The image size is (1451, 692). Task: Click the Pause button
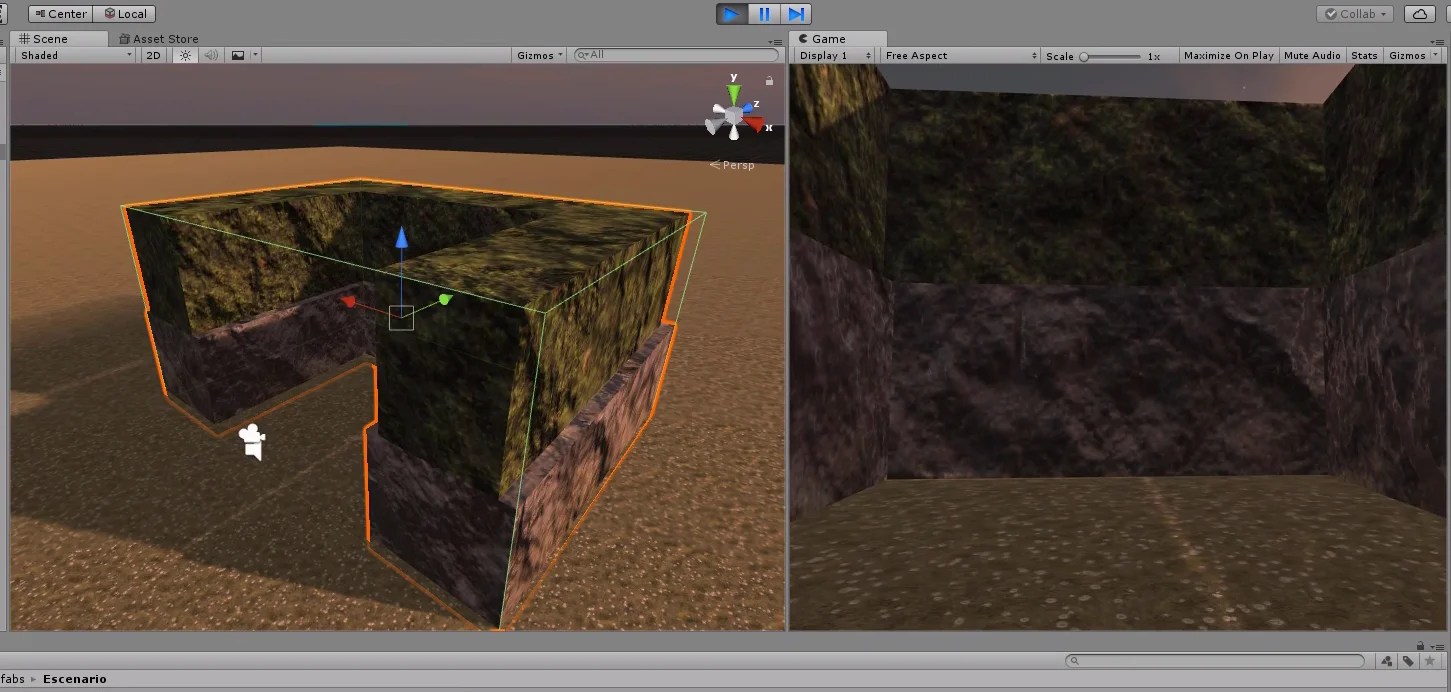[x=762, y=13]
